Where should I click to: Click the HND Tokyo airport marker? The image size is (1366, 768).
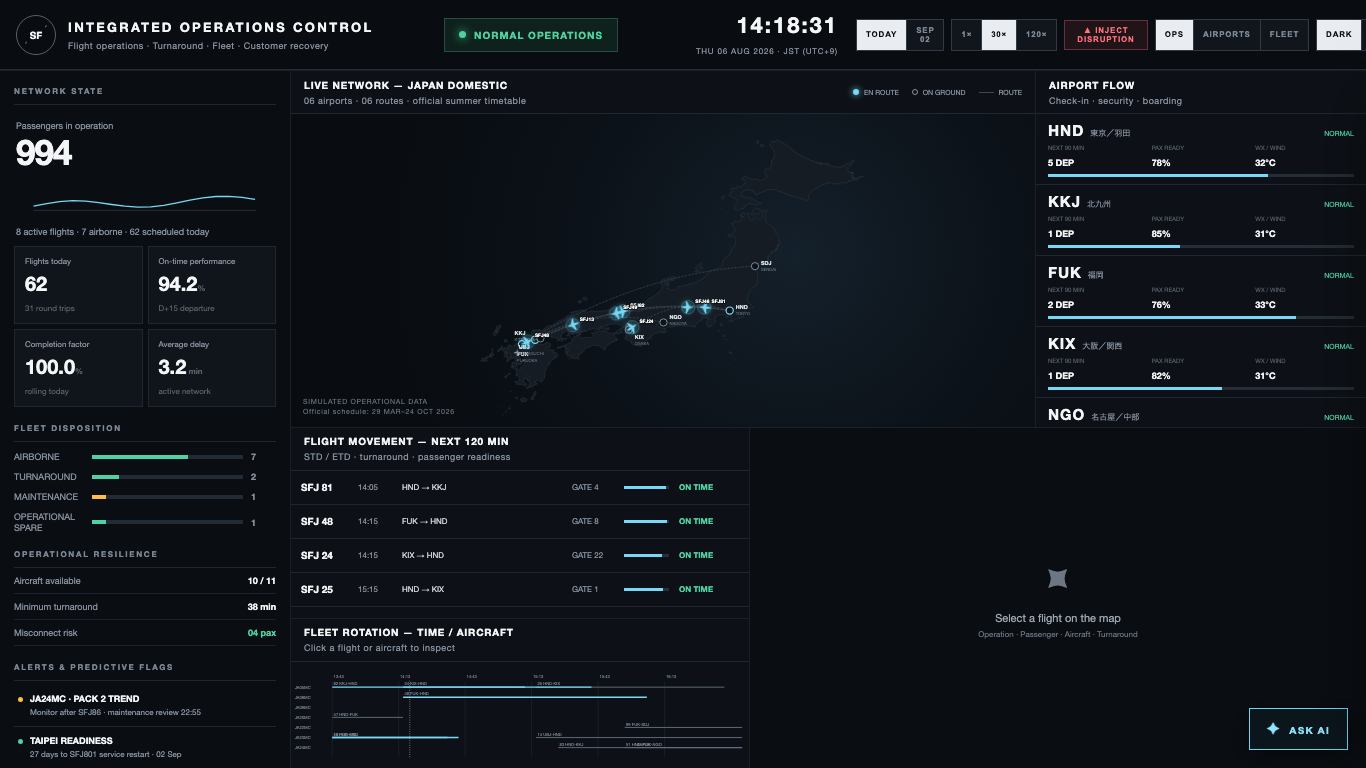pyautogui.click(x=729, y=310)
